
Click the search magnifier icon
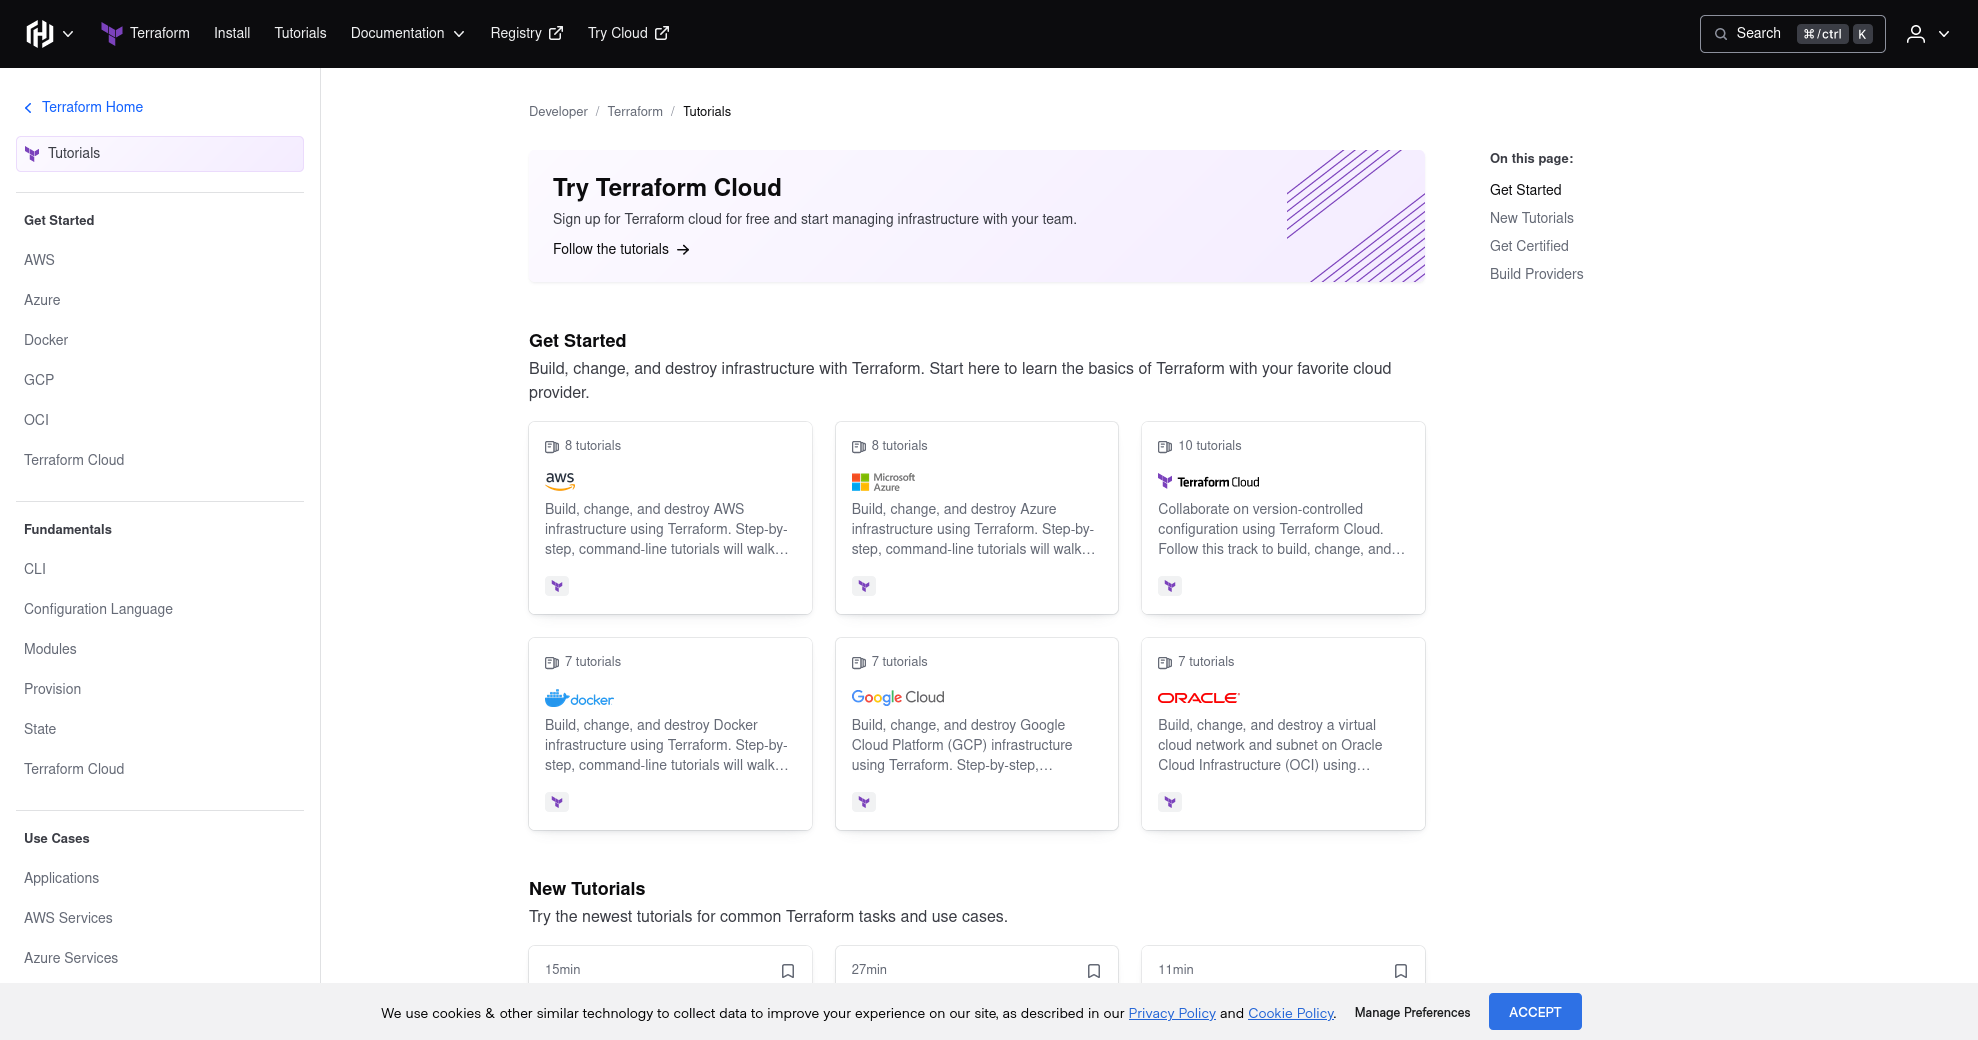click(x=1721, y=34)
